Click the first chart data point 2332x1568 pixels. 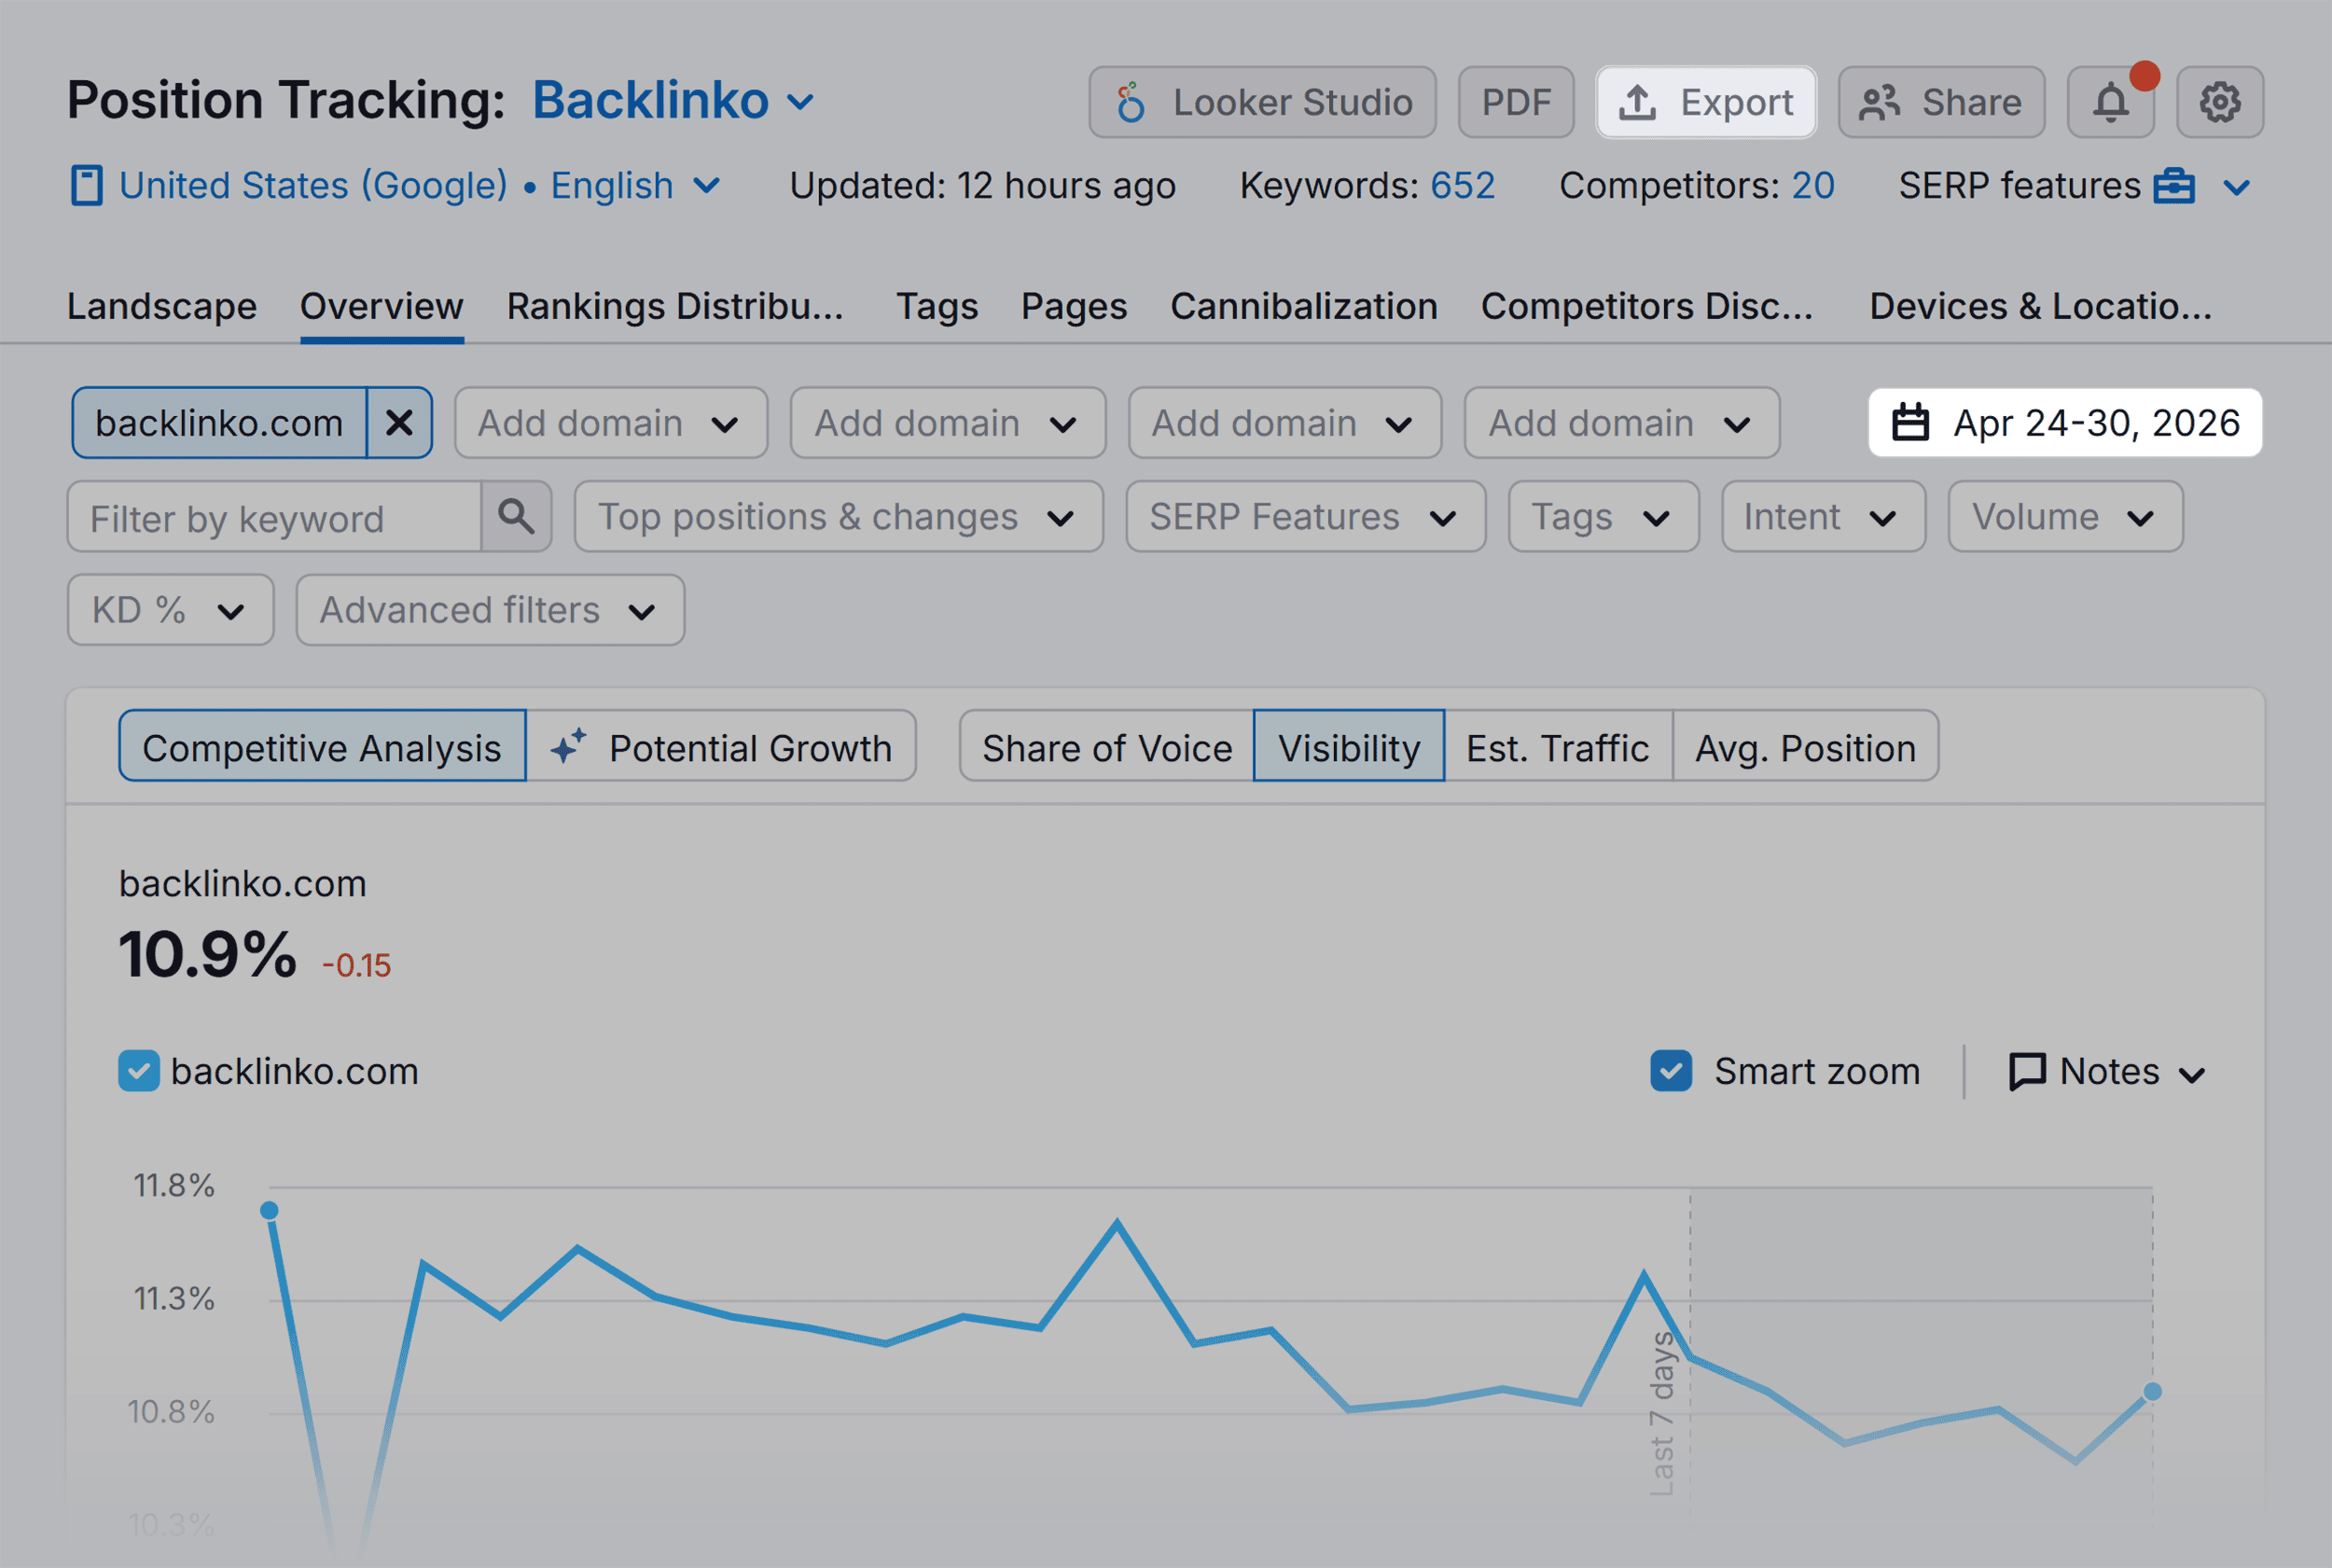coord(269,1211)
